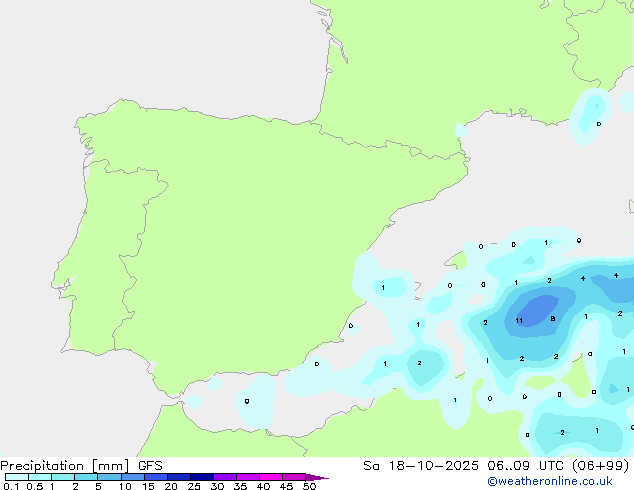Click the legend scale label '35'
This screenshot has width=634, height=490.
pyautogui.click(x=240, y=486)
